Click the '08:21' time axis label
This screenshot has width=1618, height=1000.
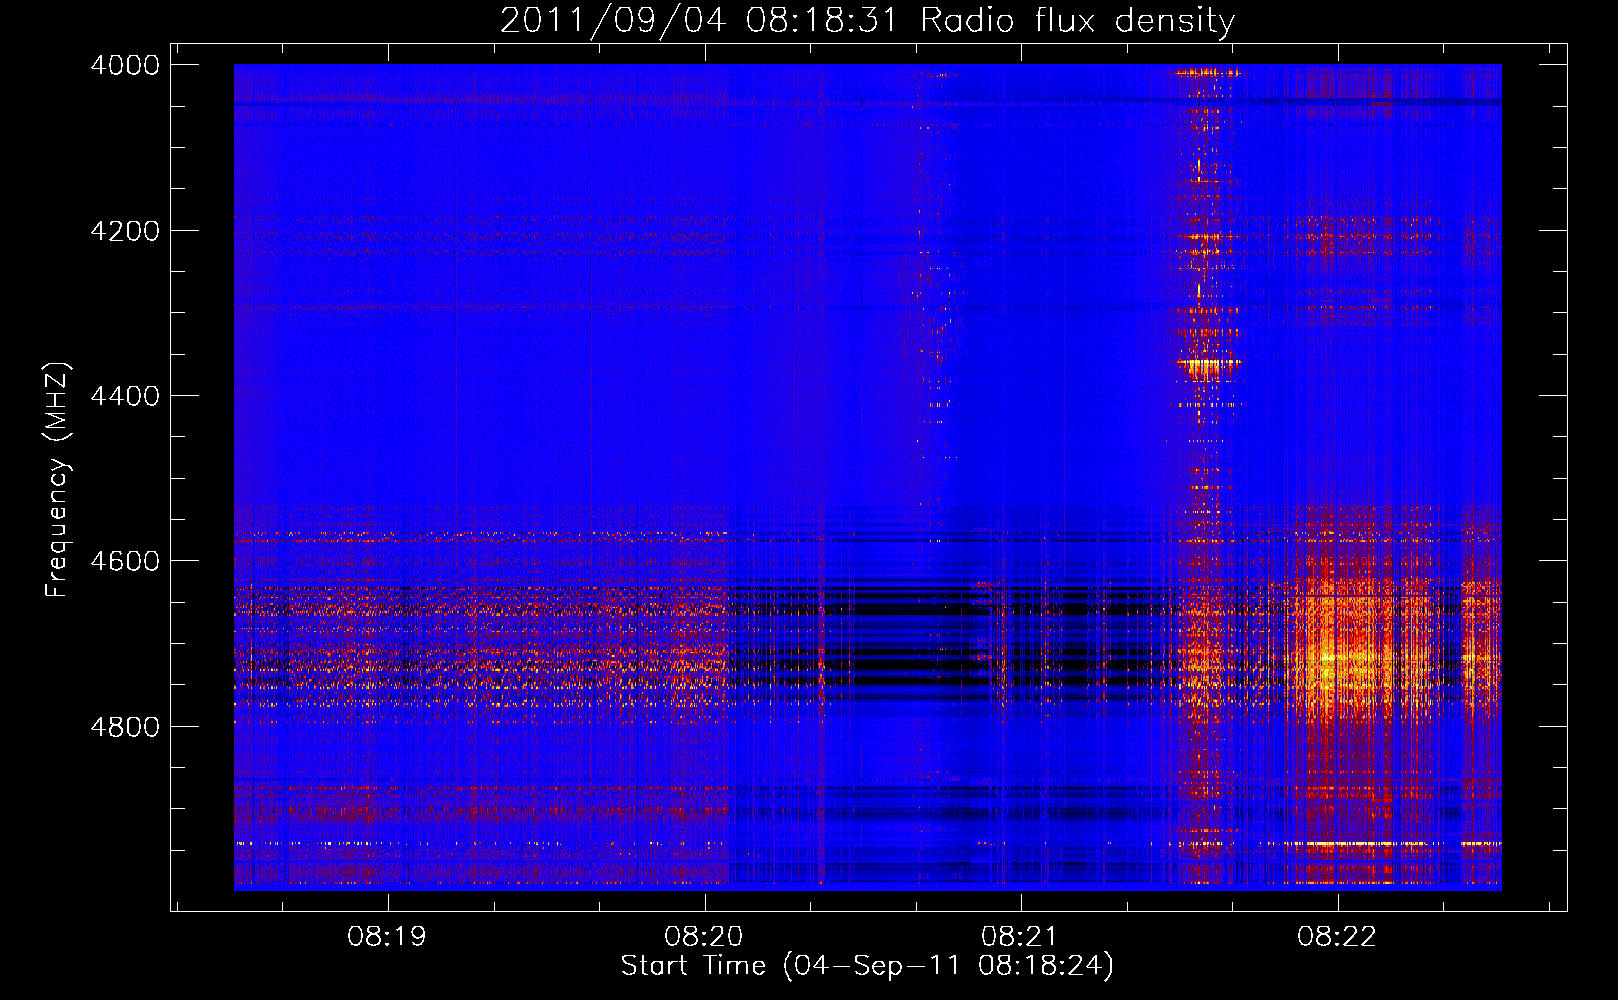(1020, 936)
